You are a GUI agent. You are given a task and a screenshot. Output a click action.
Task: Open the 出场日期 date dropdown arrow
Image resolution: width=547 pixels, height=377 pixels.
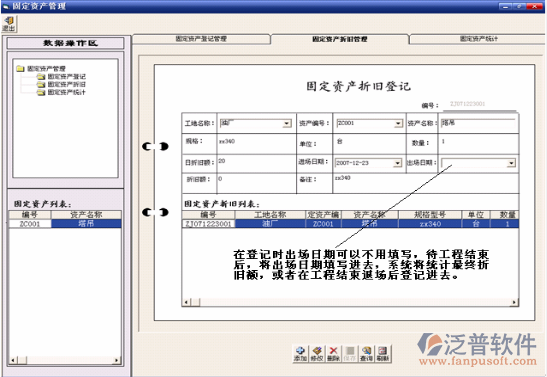[x=511, y=163]
